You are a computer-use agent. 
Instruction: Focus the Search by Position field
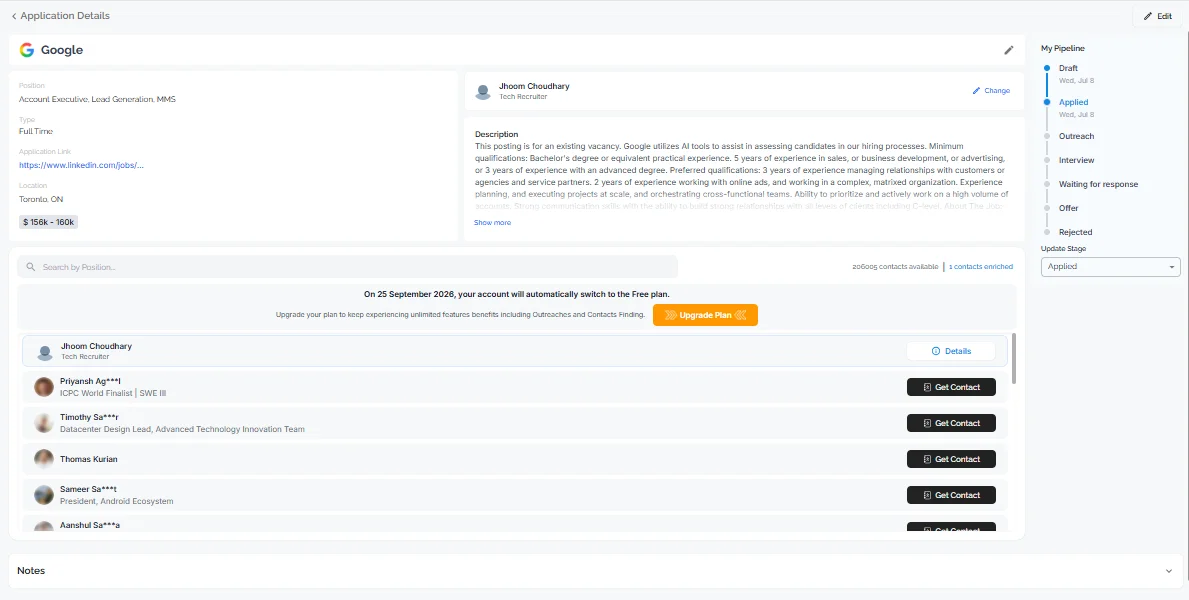pos(347,267)
